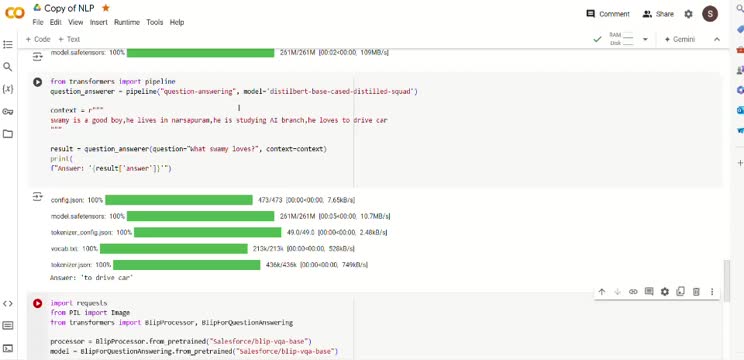Move cell up with arrow icon
The width and height of the screenshot is (744, 360).
click(x=602, y=292)
